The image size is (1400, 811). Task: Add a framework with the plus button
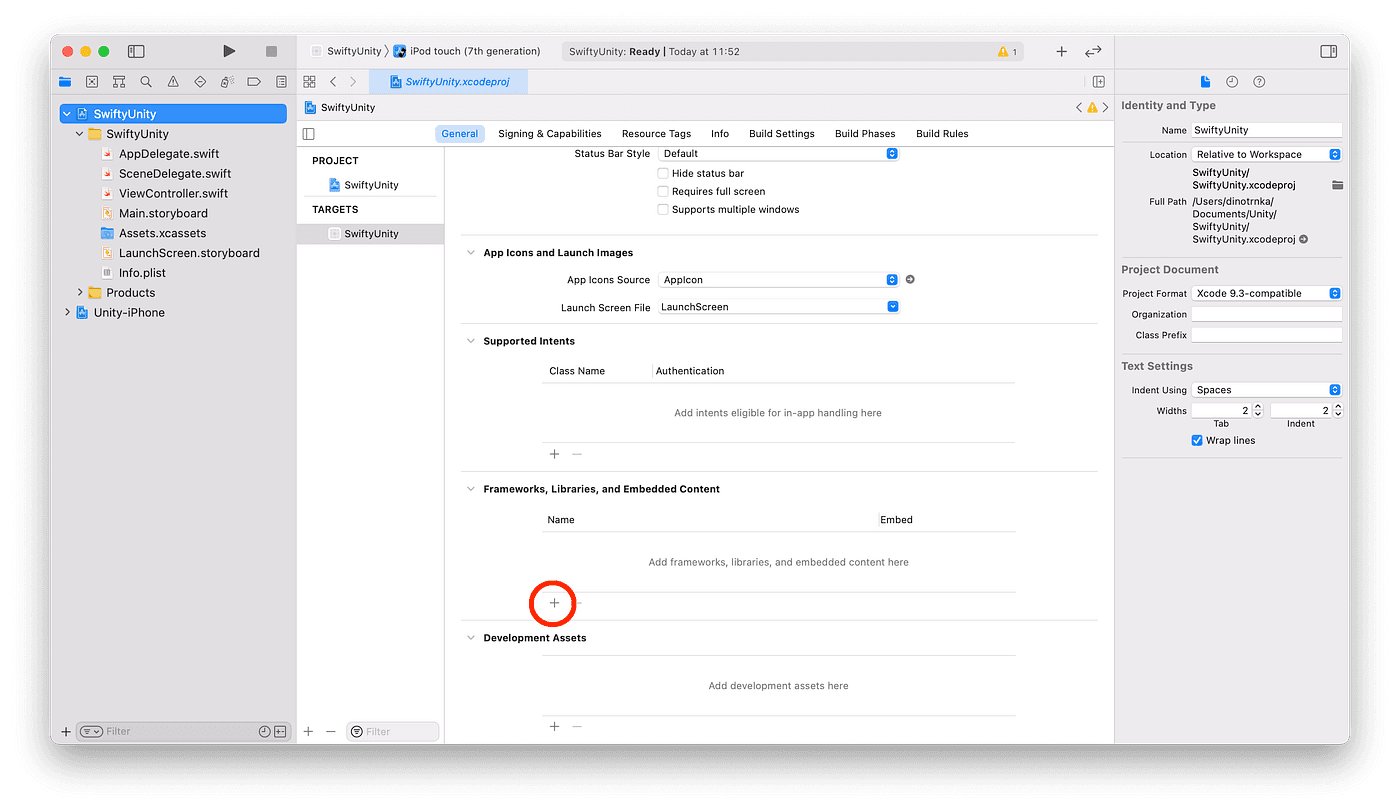[554, 603]
